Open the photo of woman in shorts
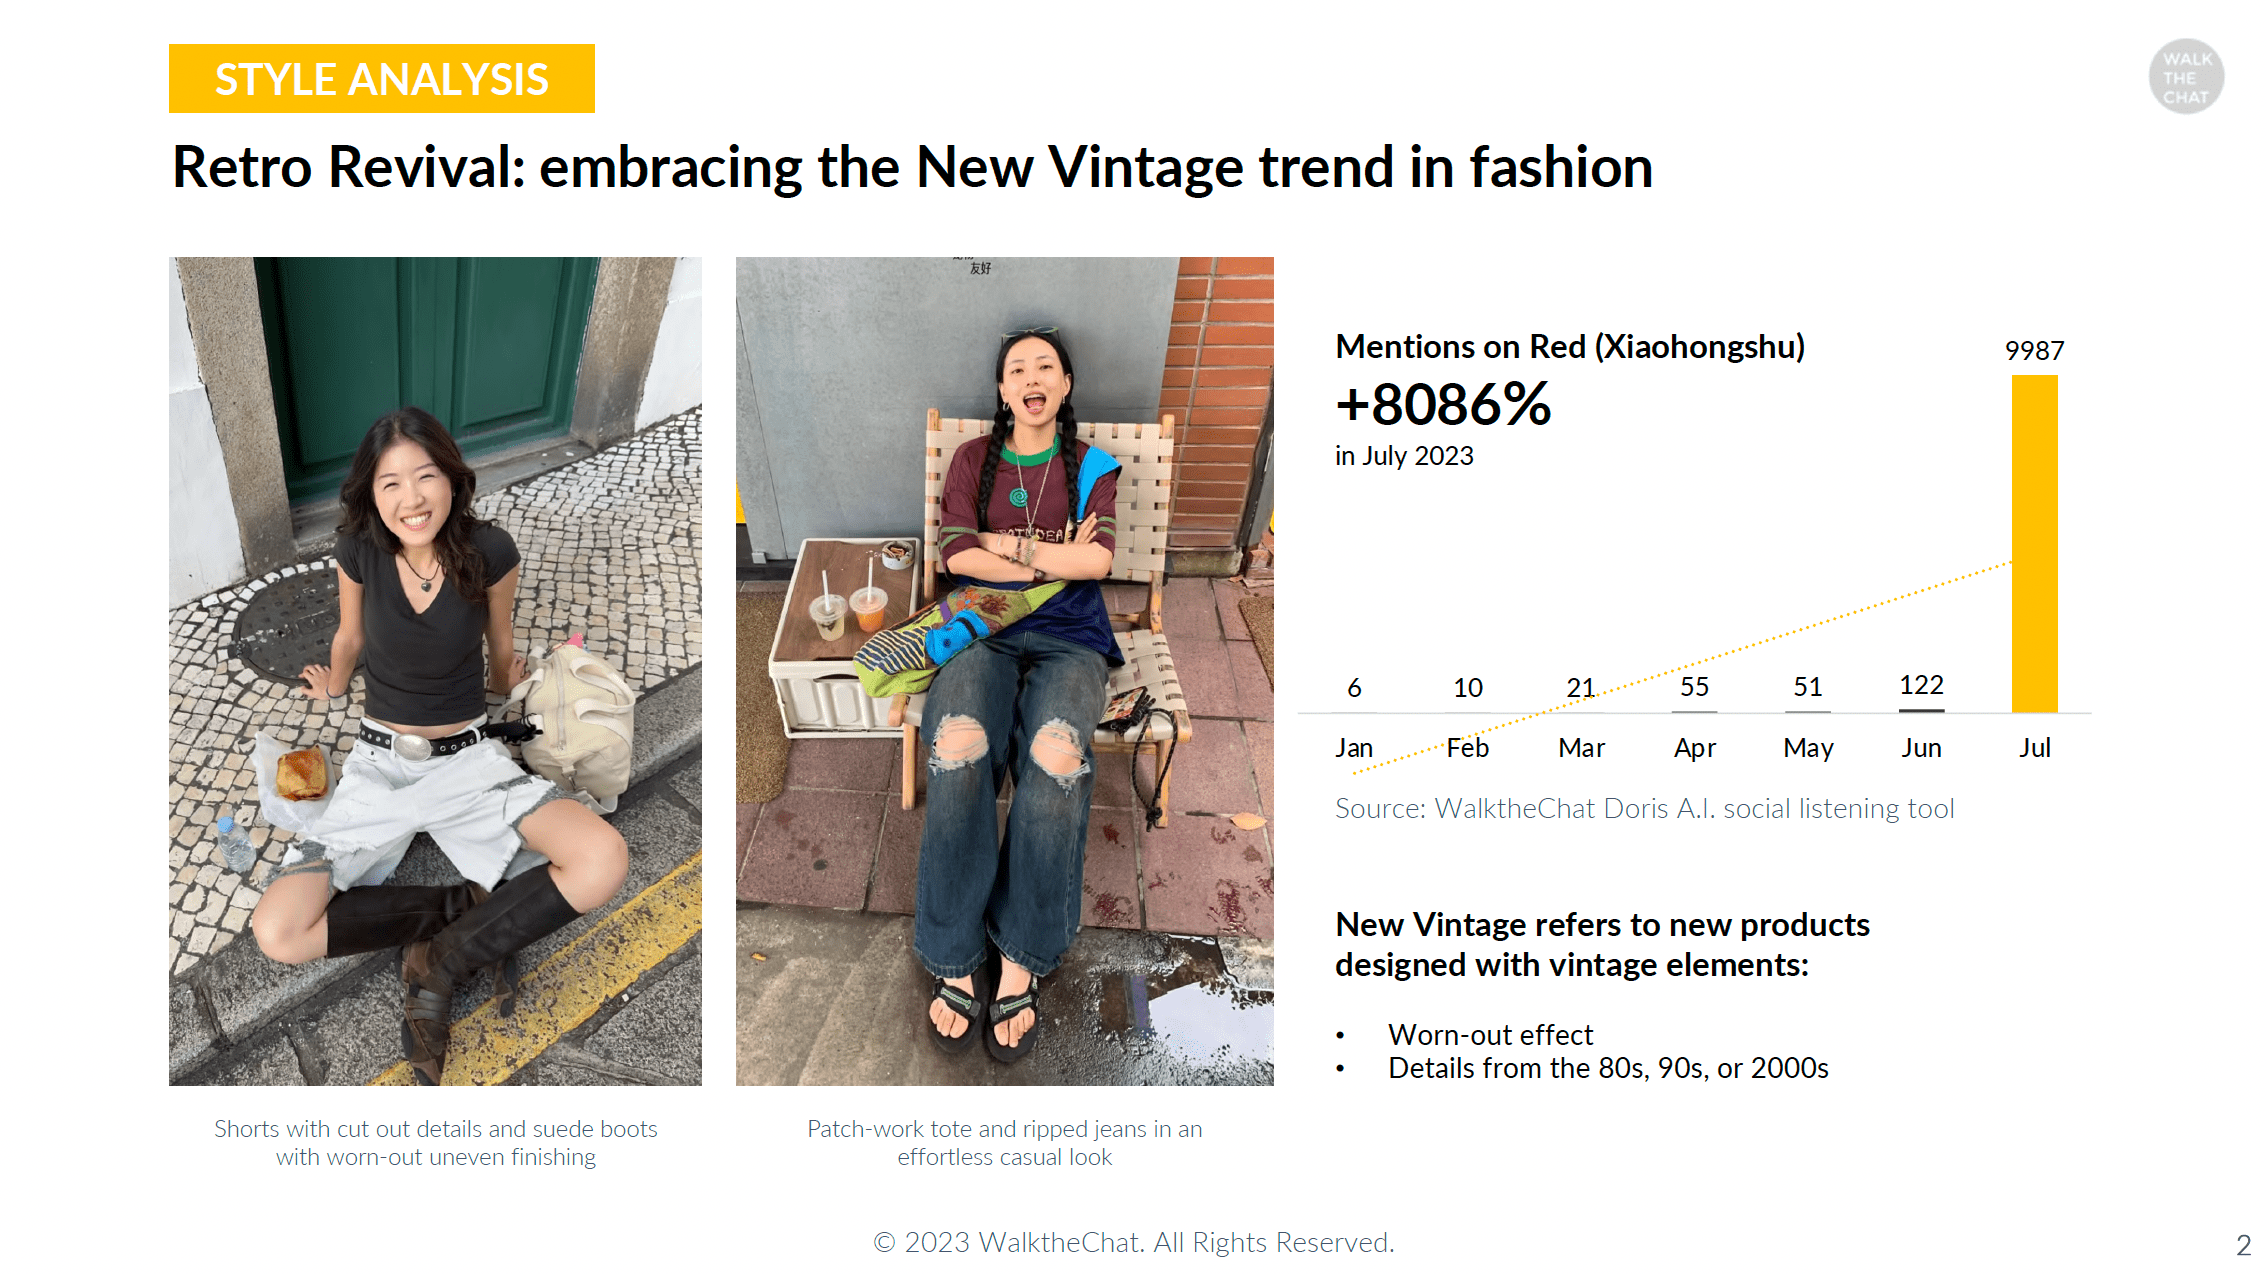The image size is (2266, 1274). click(x=435, y=671)
